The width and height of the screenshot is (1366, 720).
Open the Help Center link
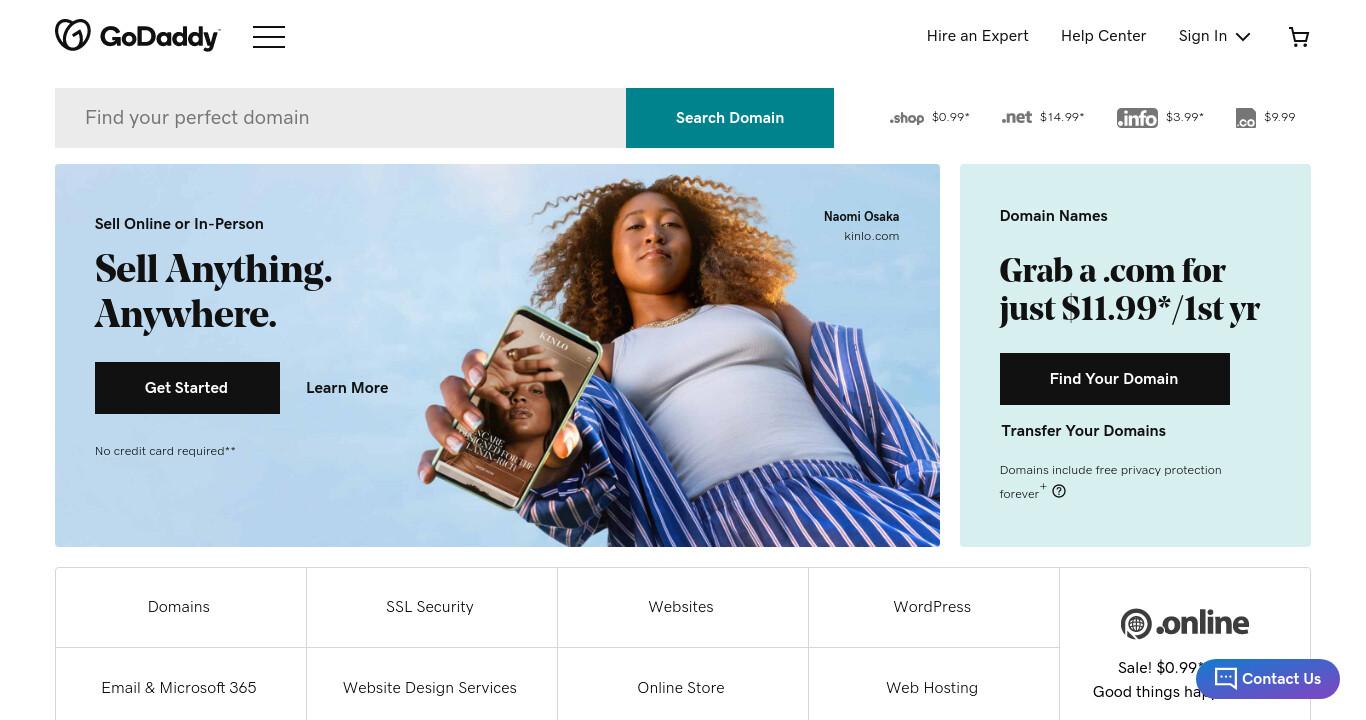pyautogui.click(x=1103, y=36)
